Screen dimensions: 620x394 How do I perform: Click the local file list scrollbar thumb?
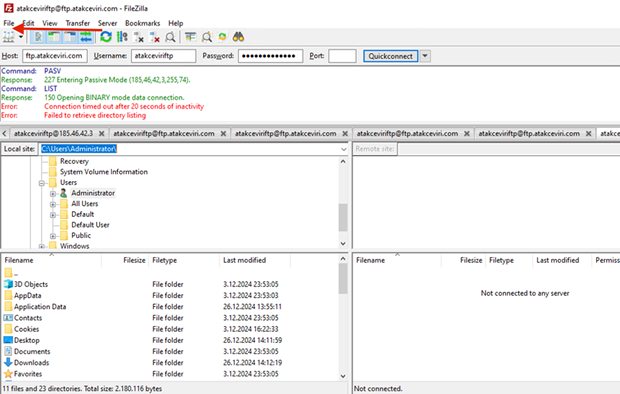point(343,279)
